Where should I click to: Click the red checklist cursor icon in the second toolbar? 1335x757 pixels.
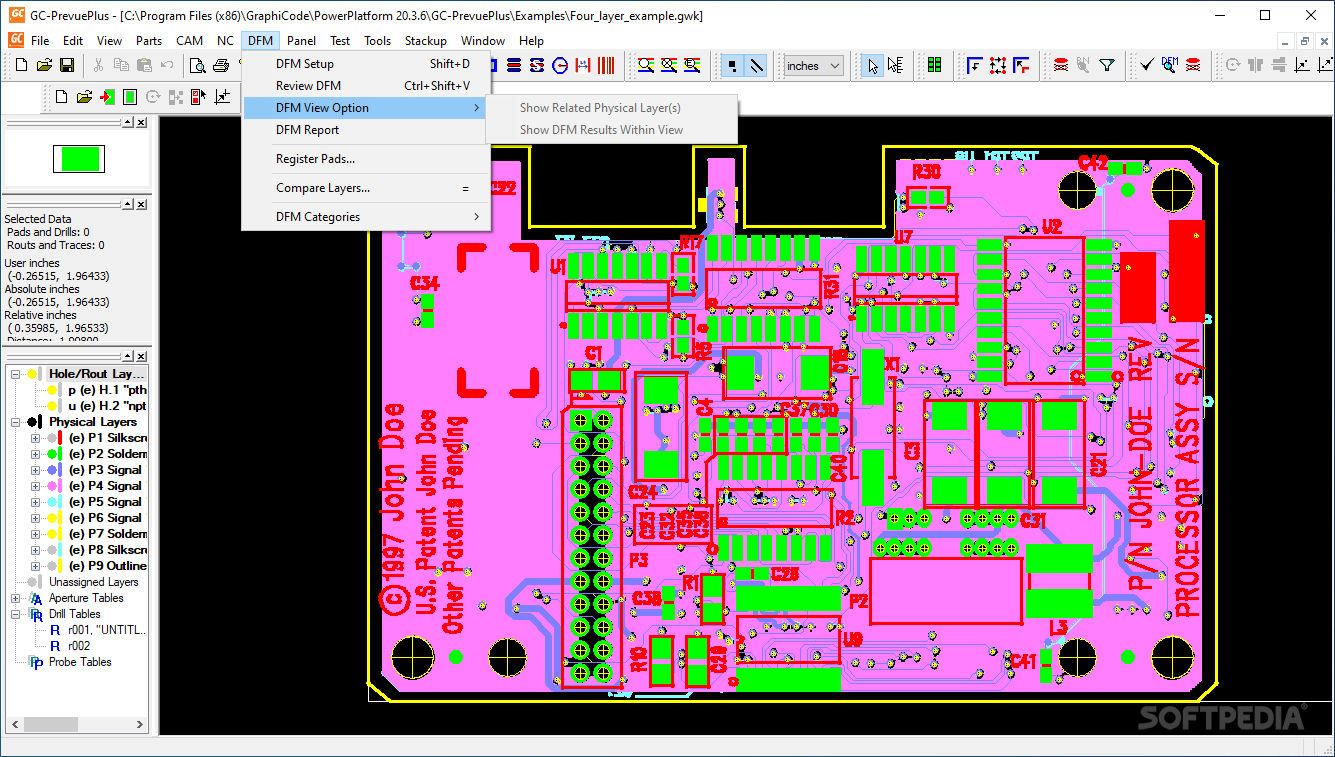(198, 97)
